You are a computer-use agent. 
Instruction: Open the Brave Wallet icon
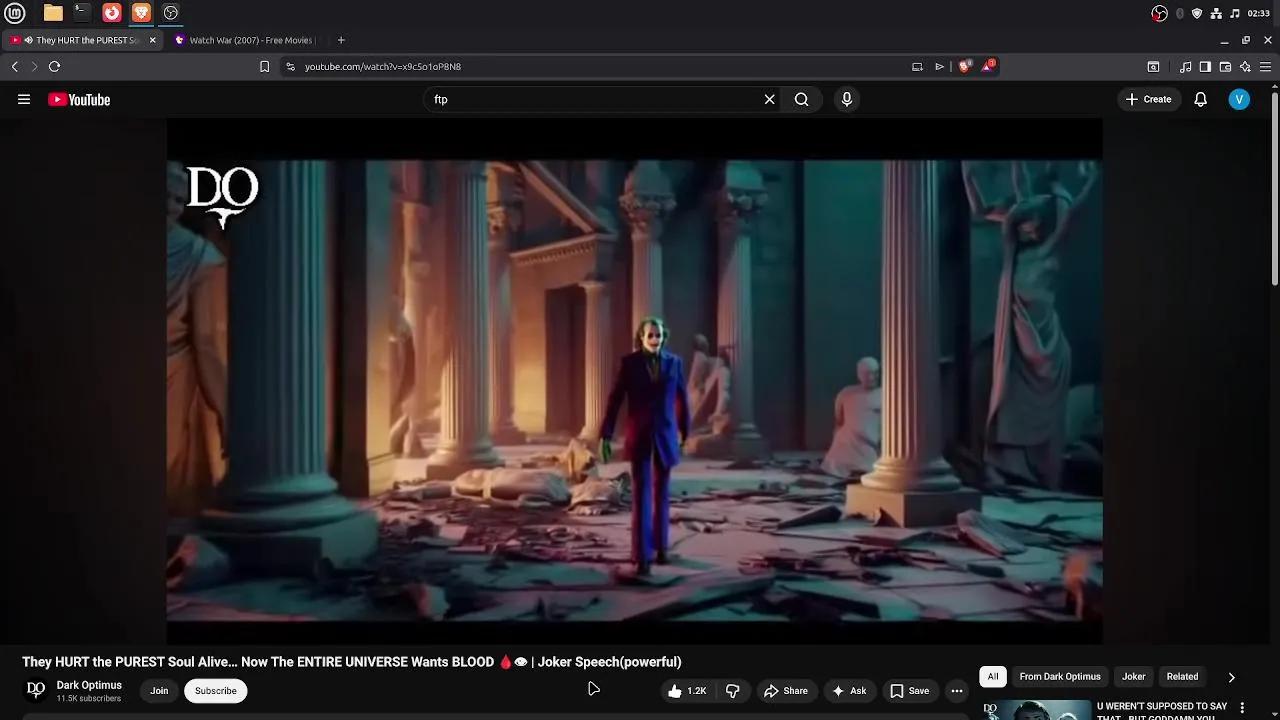click(1225, 67)
